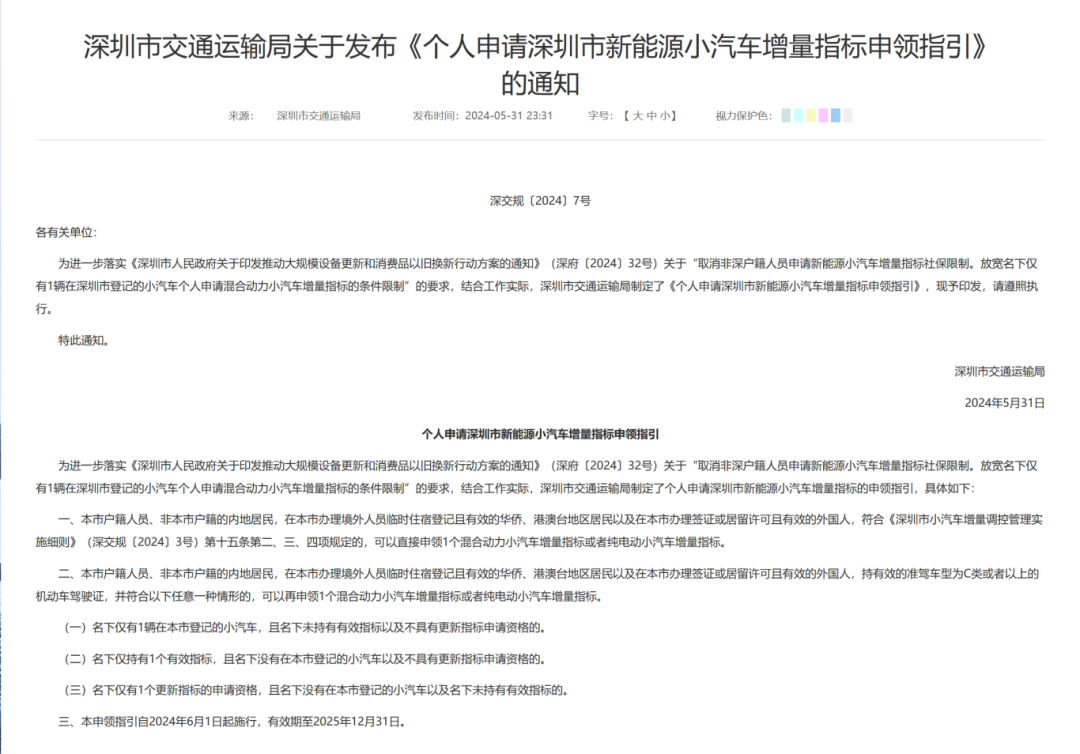1080x754 pixels.
Task: Click the 特此通知 paragraph text
Action: (x=85, y=341)
